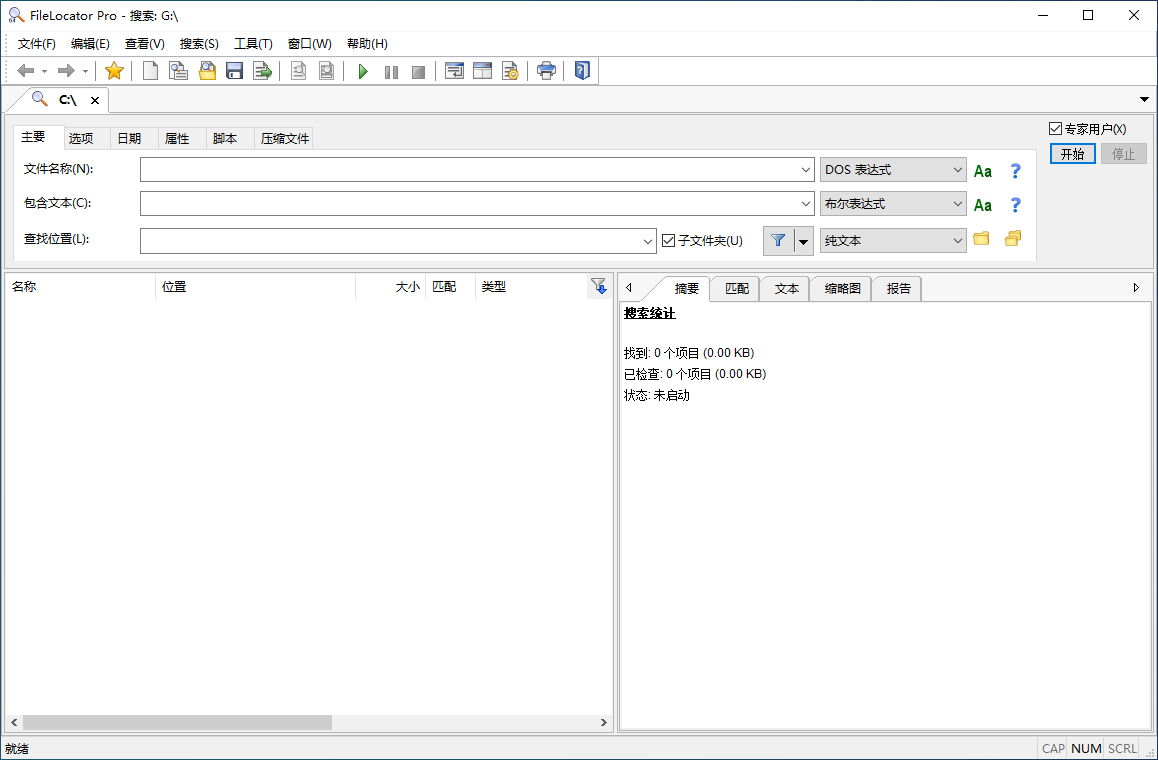1158x760 pixels.
Task: Click the filter funnel button beside subfolders
Action: point(778,241)
